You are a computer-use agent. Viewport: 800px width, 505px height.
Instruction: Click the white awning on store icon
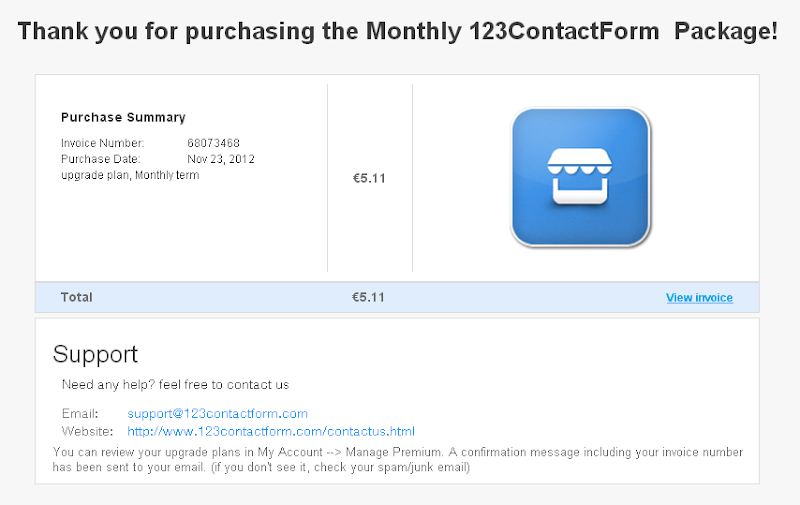(x=580, y=161)
